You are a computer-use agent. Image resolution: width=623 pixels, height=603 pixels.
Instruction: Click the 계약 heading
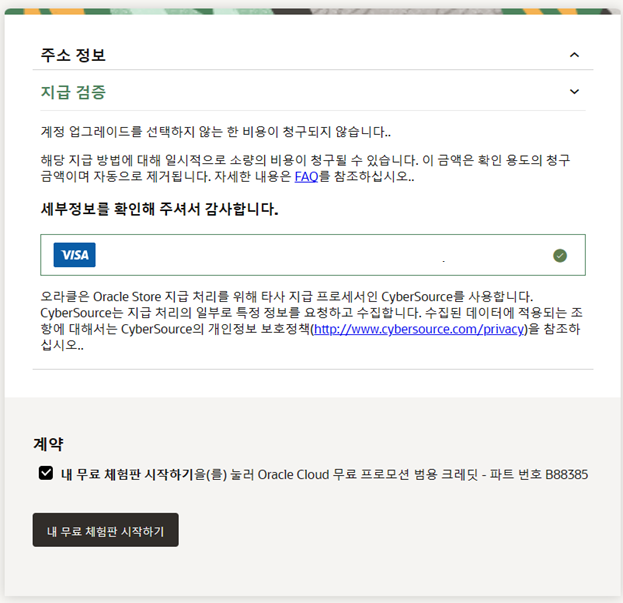click(x=48, y=444)
